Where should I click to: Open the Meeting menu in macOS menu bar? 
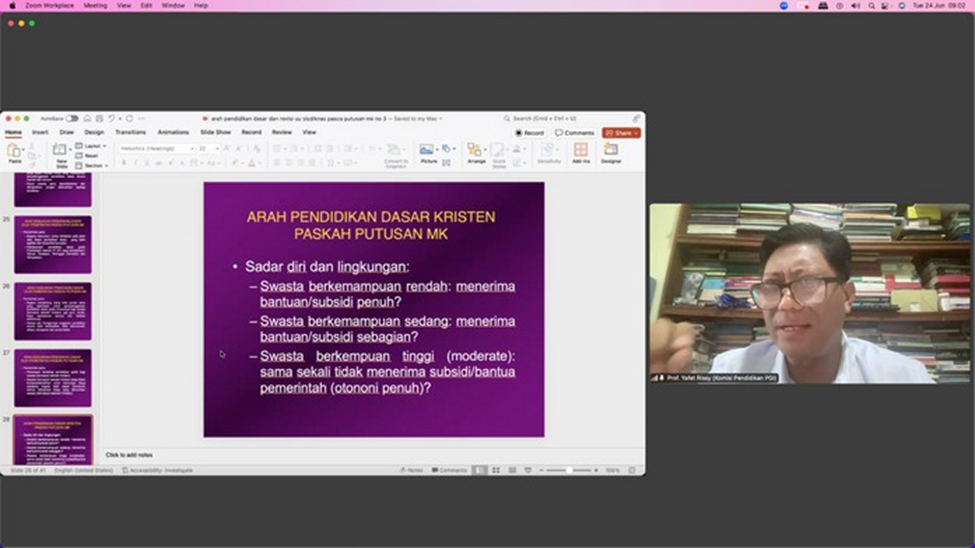[x=95, y=6]
